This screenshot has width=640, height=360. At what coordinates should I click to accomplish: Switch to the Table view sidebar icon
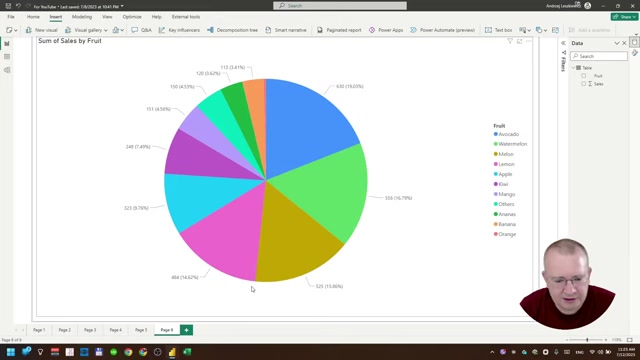tap(7, 57)
